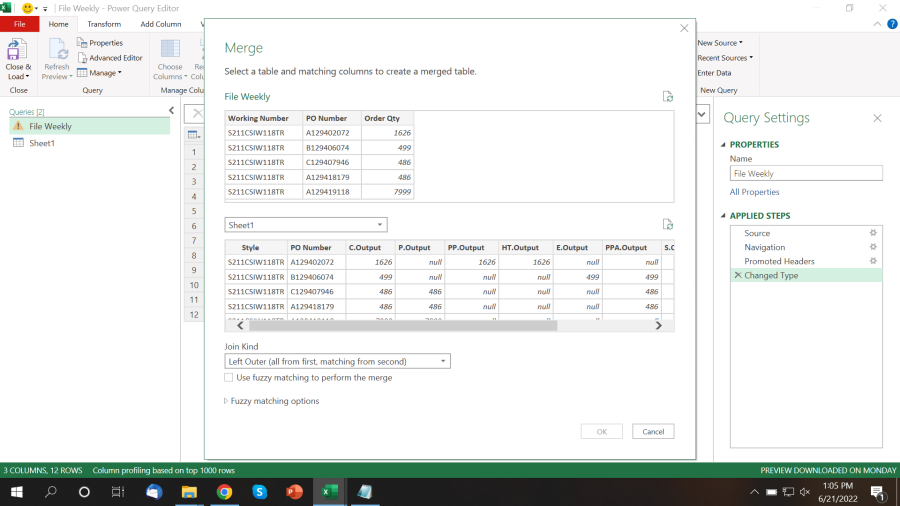Enable fuzzy matching checkbox
The image size is (900, 506).
[228, 377]
